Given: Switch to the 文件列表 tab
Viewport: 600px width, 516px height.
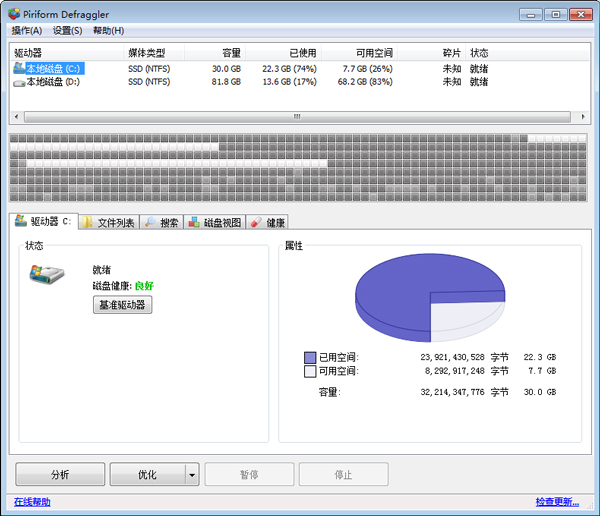Looking at the screenshot, I should [109, 222].
